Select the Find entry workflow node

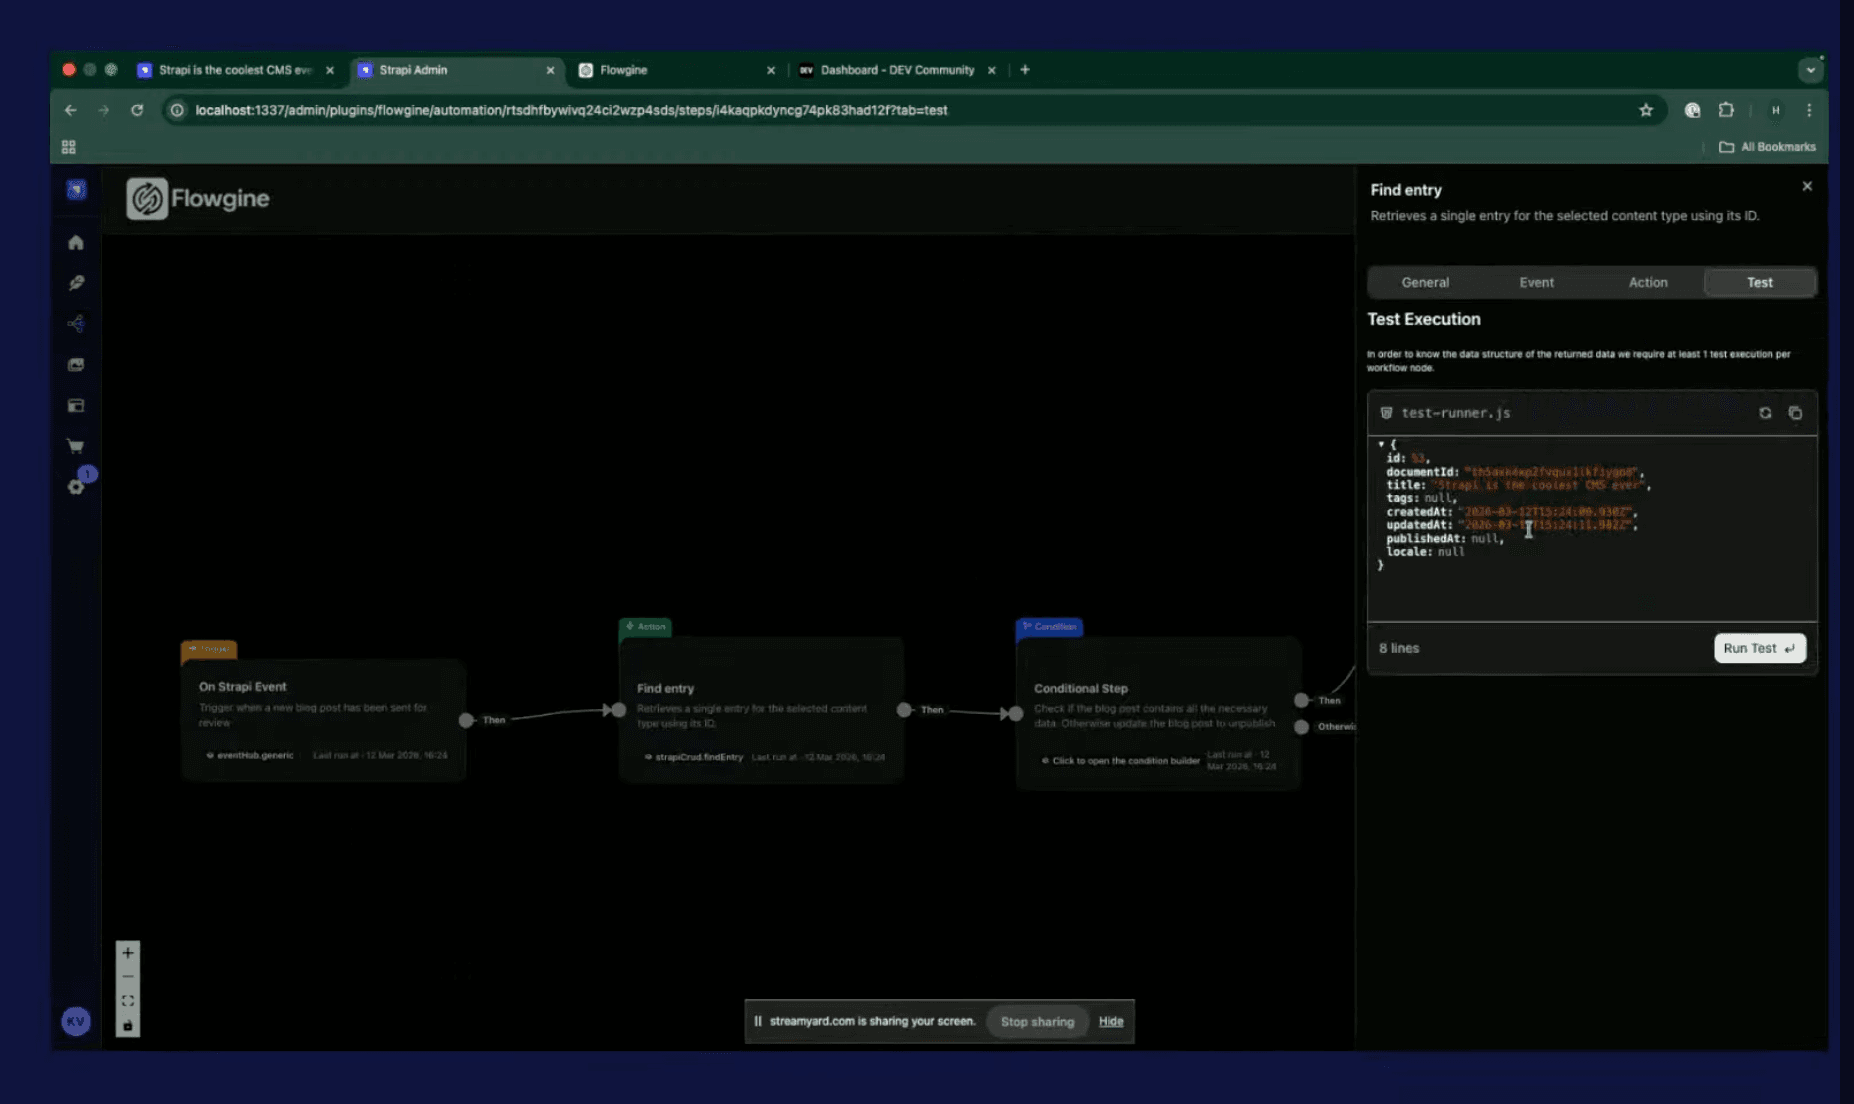[x=761, y=711]
